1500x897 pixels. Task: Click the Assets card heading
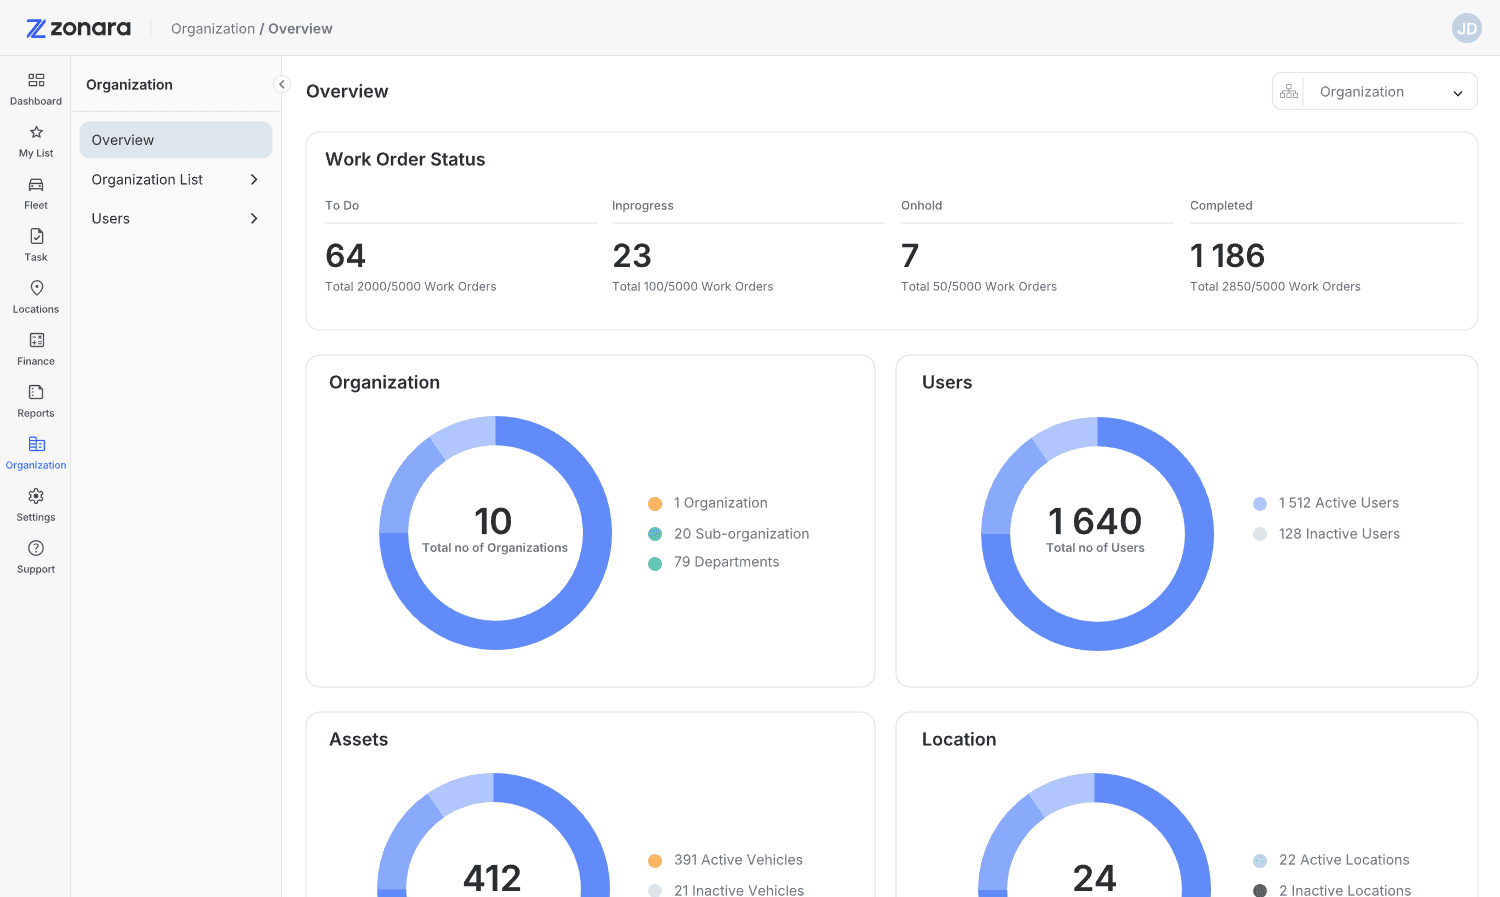(x=358, y=739)
